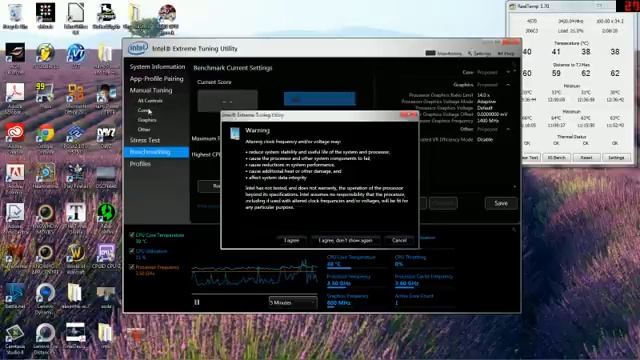Open the blue iVi desktop shortcut
This screenshot has width=640, height=360.
click(x=76, y=56)
